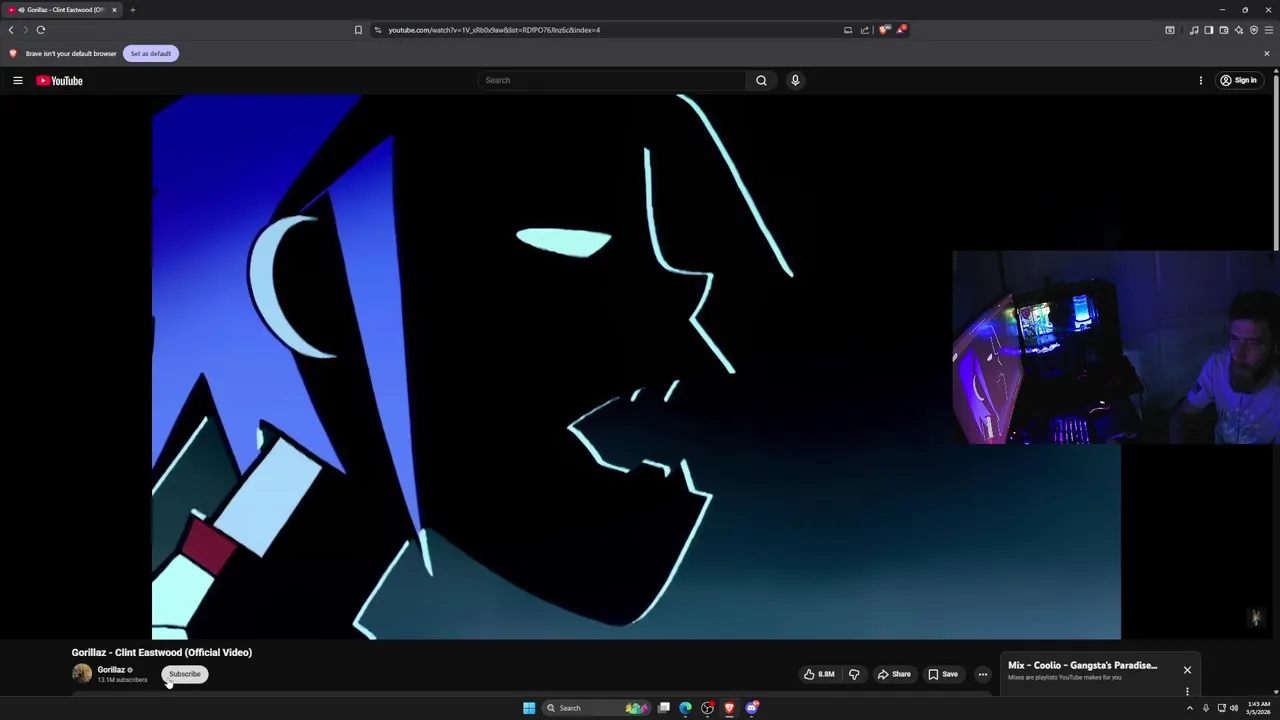1280x720 pixels.
Task: Open Brave main hamburger menu
Action: pos(1269,30)
